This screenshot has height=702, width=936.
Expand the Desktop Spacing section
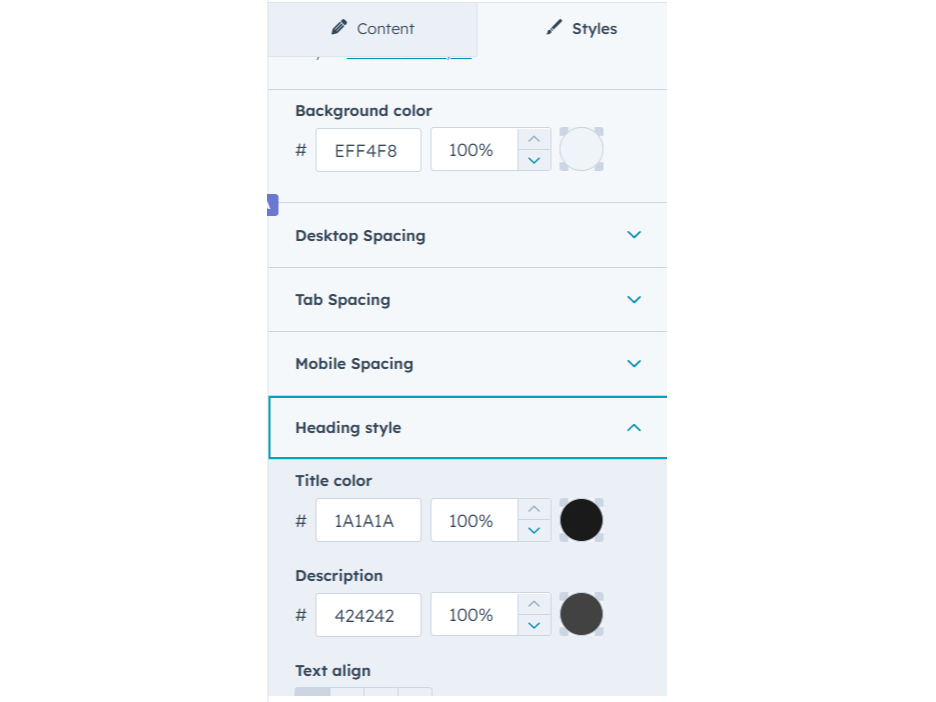click(x=467, y=236)
